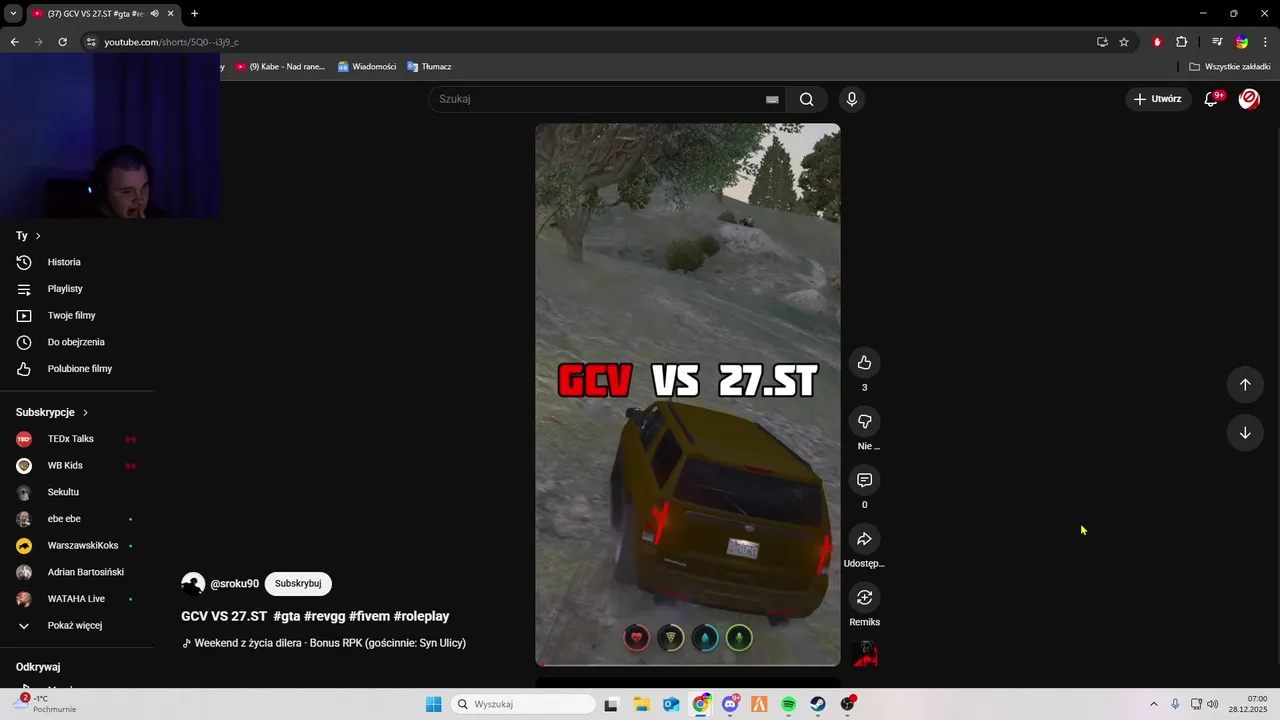Share the short via Udostępnij icon
The image size is (1280, 720).
coord(864,539)
